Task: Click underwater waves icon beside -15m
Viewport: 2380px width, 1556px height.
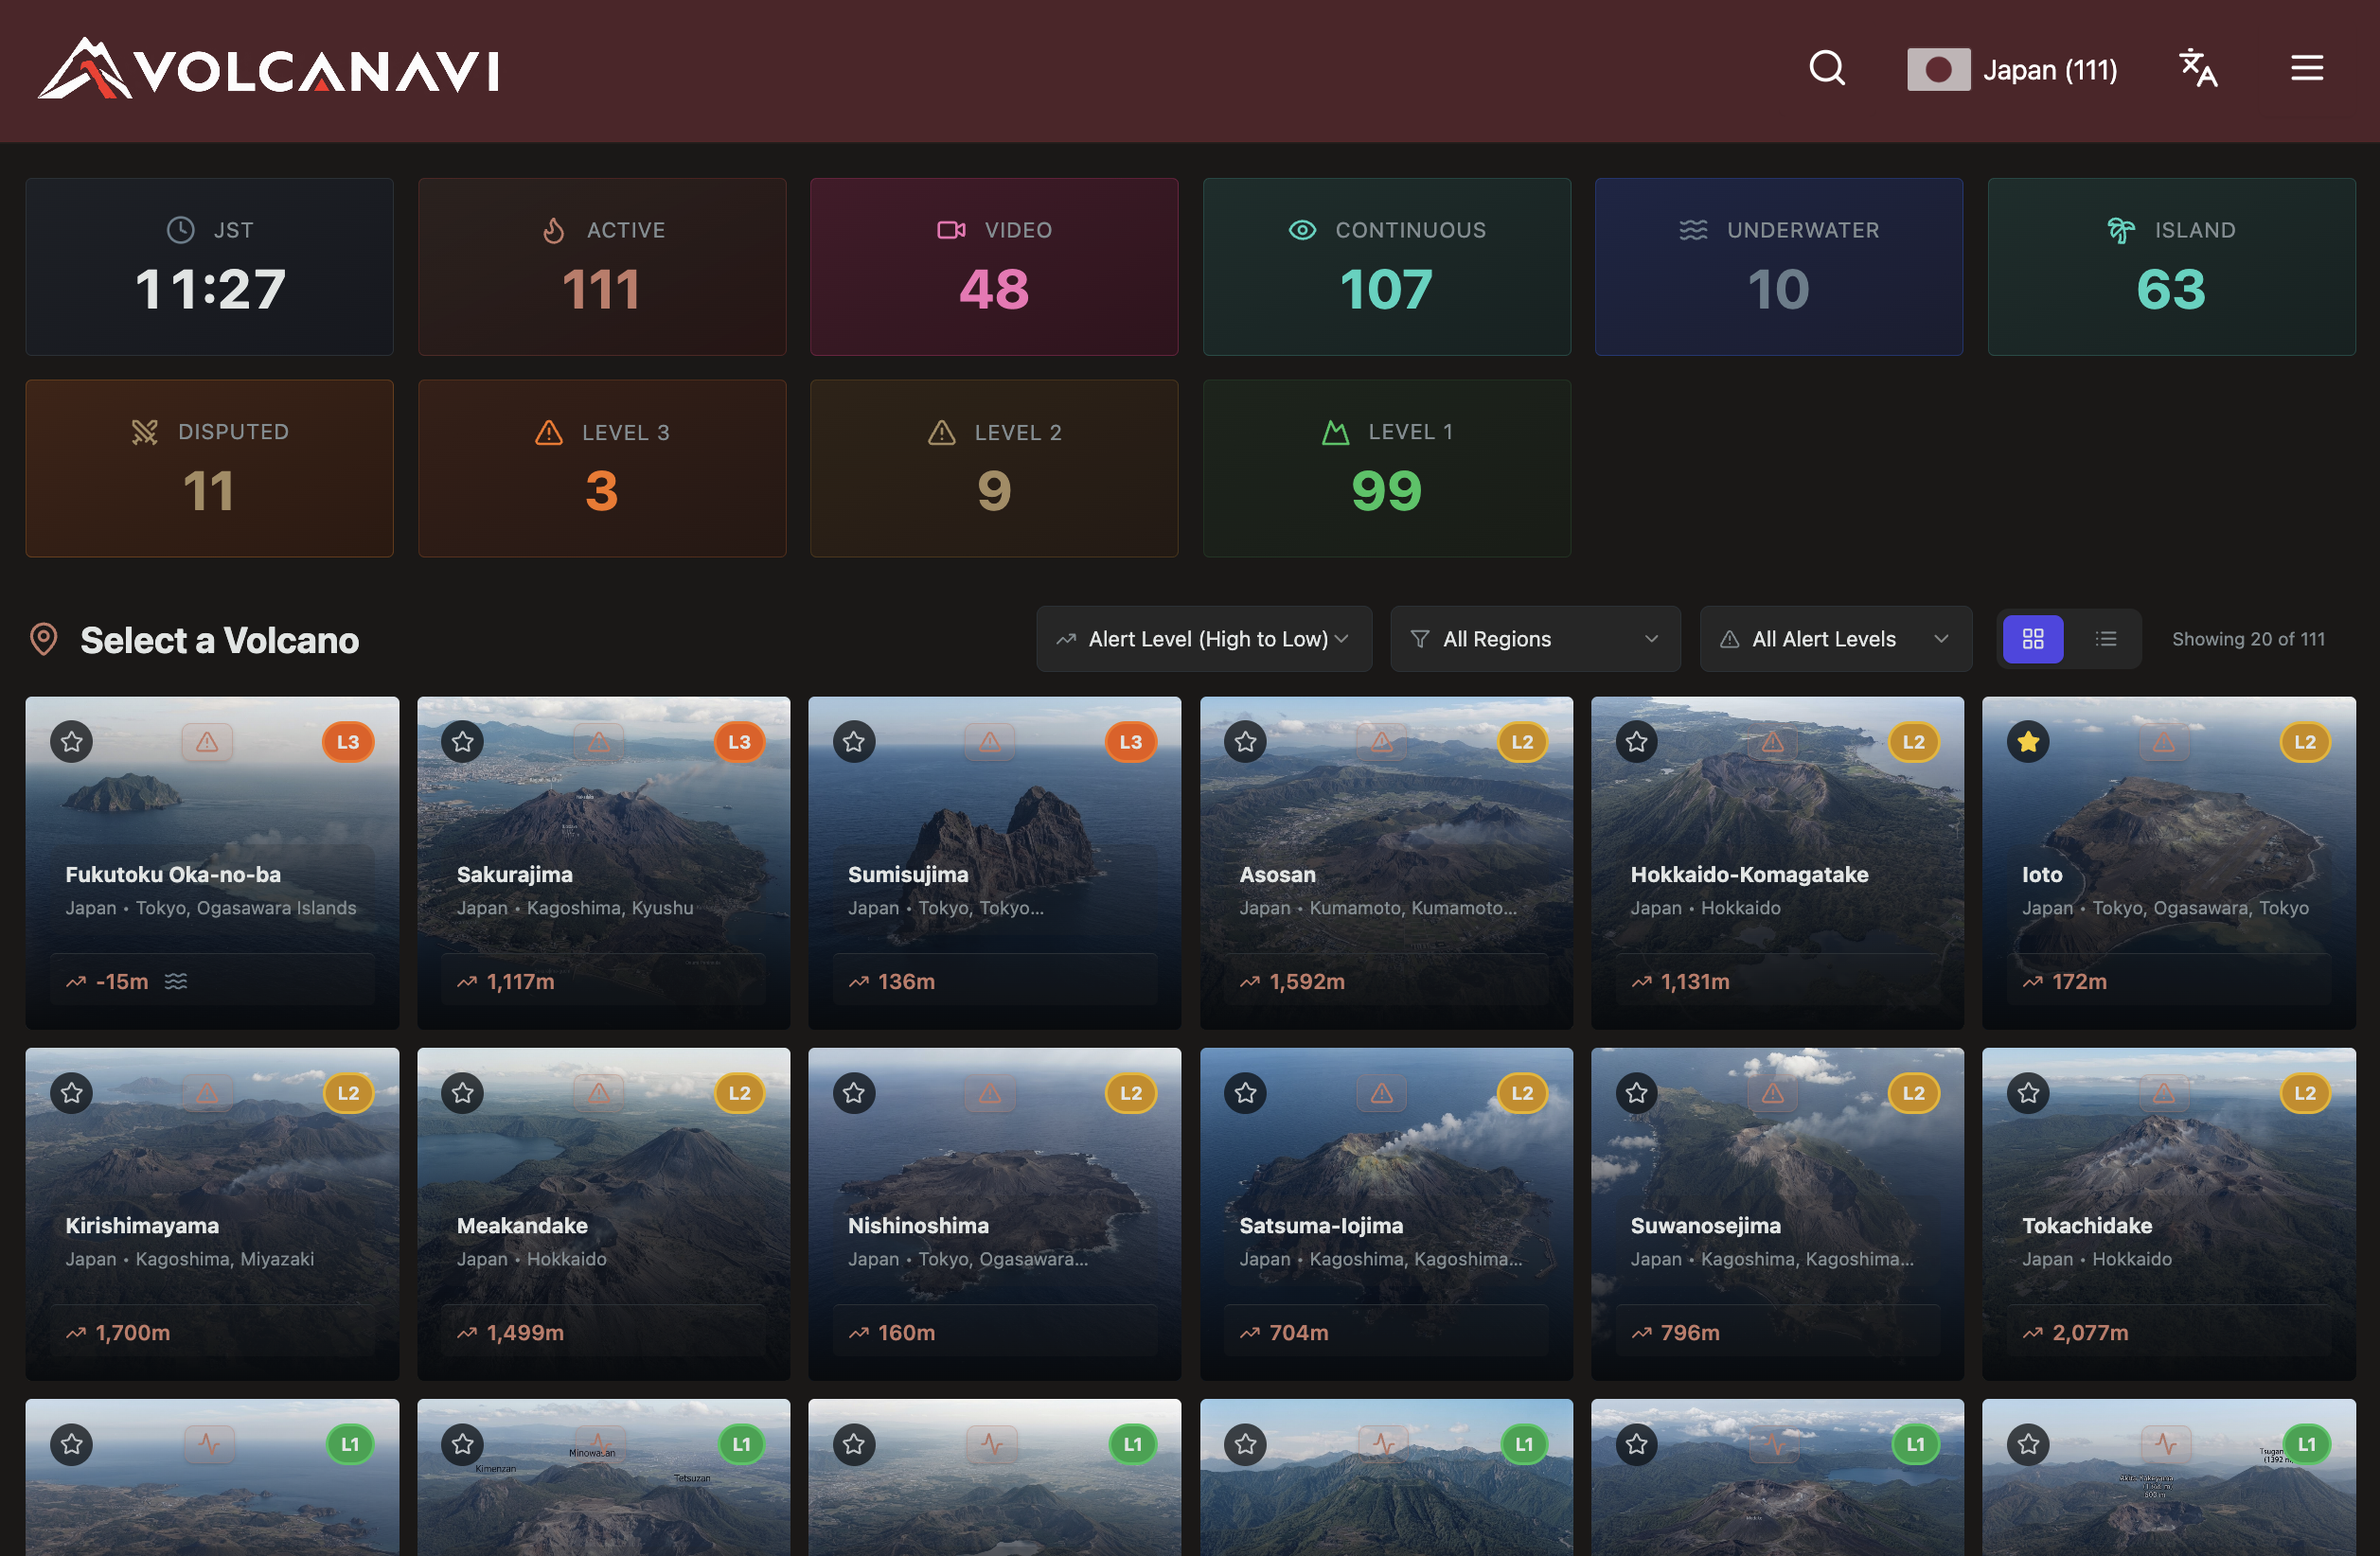Action: 176,982
